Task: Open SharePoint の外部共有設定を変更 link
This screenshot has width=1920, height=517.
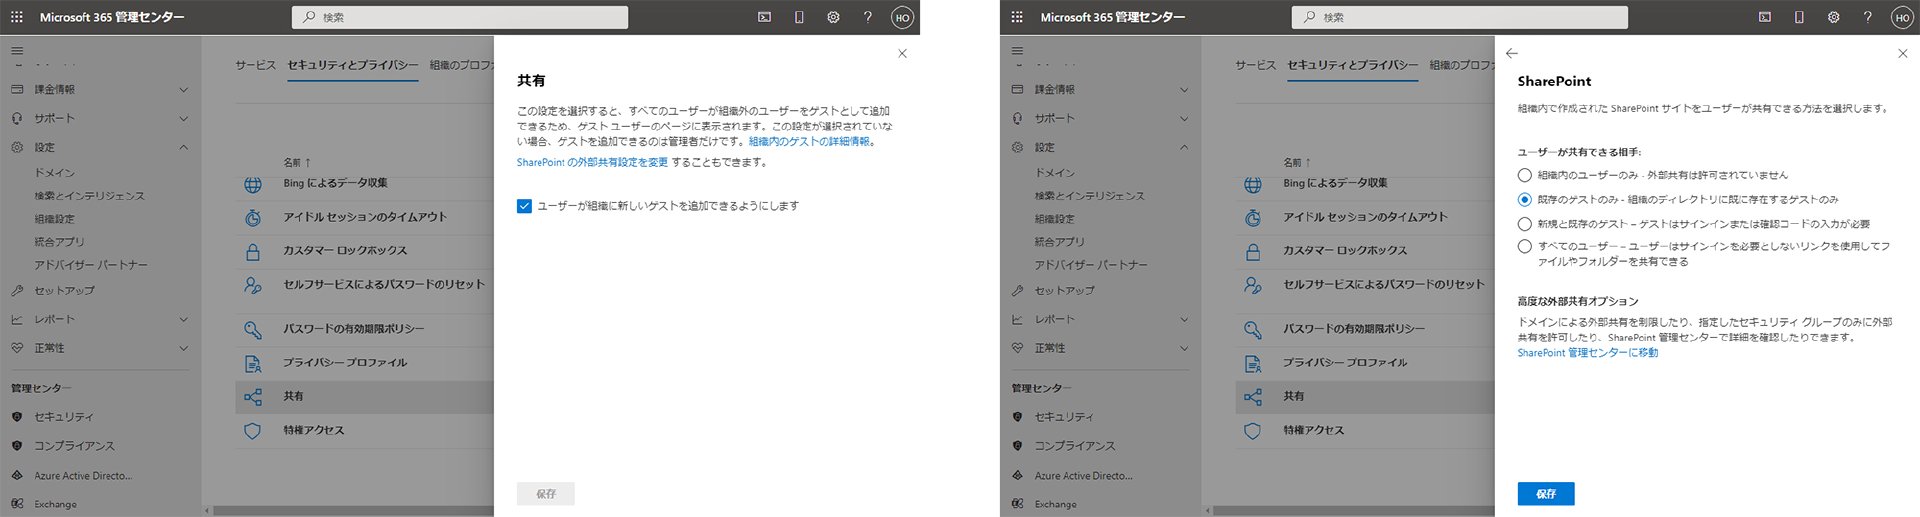Action: point(592,162)
